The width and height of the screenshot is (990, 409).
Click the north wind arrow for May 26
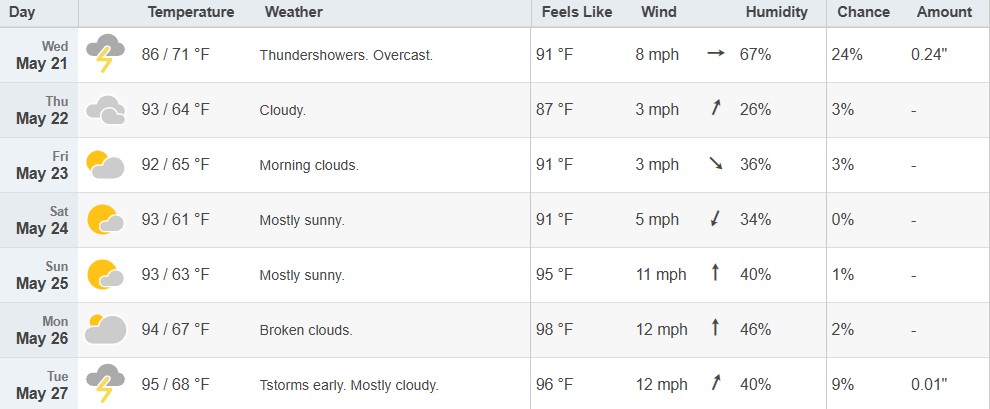715,328
